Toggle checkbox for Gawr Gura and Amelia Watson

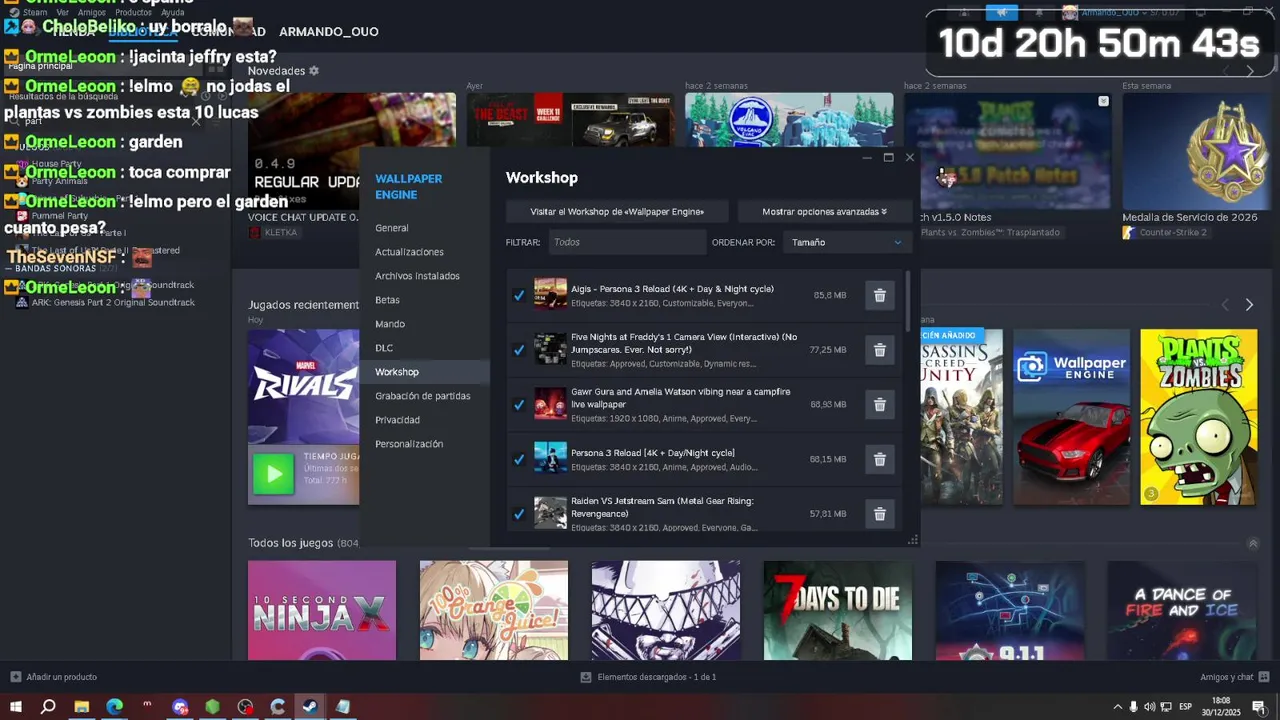(x=518, y=405)
